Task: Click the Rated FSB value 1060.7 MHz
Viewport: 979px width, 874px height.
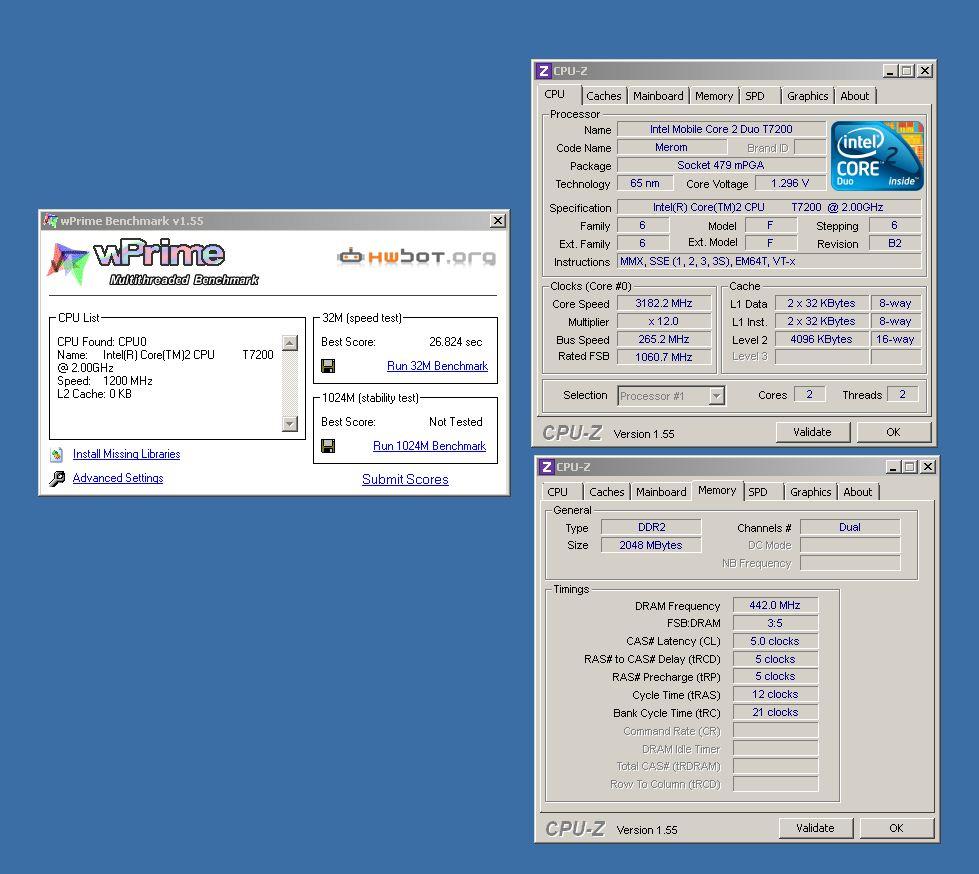Action: click(664, 357)
